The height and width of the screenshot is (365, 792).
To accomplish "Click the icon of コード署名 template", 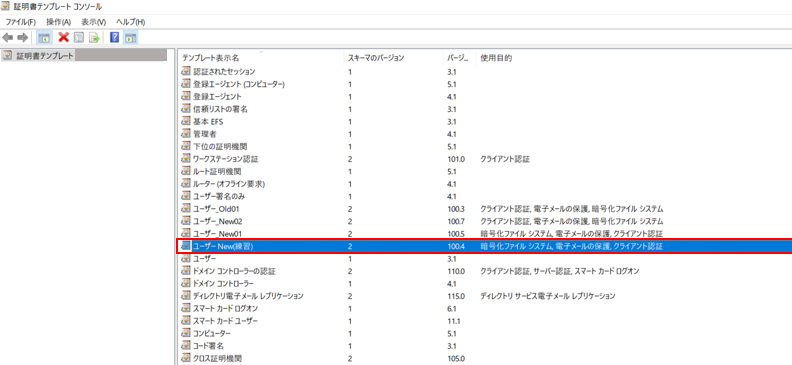I will pyautogui.click(x=186, y=346).
